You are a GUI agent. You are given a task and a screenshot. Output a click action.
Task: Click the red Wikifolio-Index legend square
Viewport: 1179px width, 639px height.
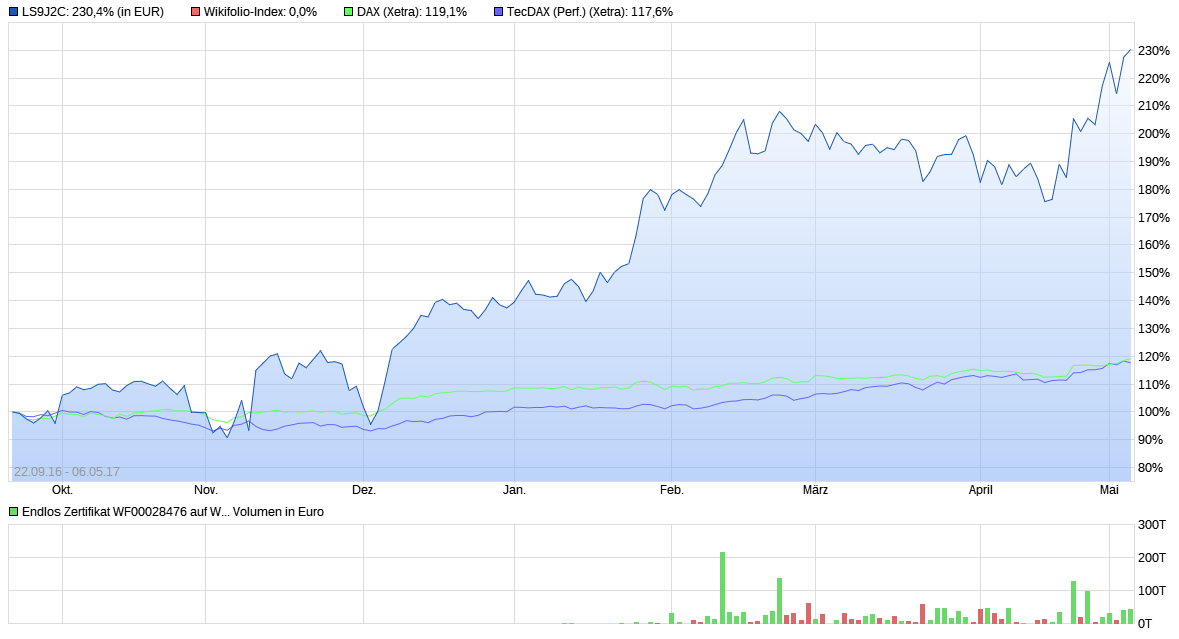tap(196, 11)
